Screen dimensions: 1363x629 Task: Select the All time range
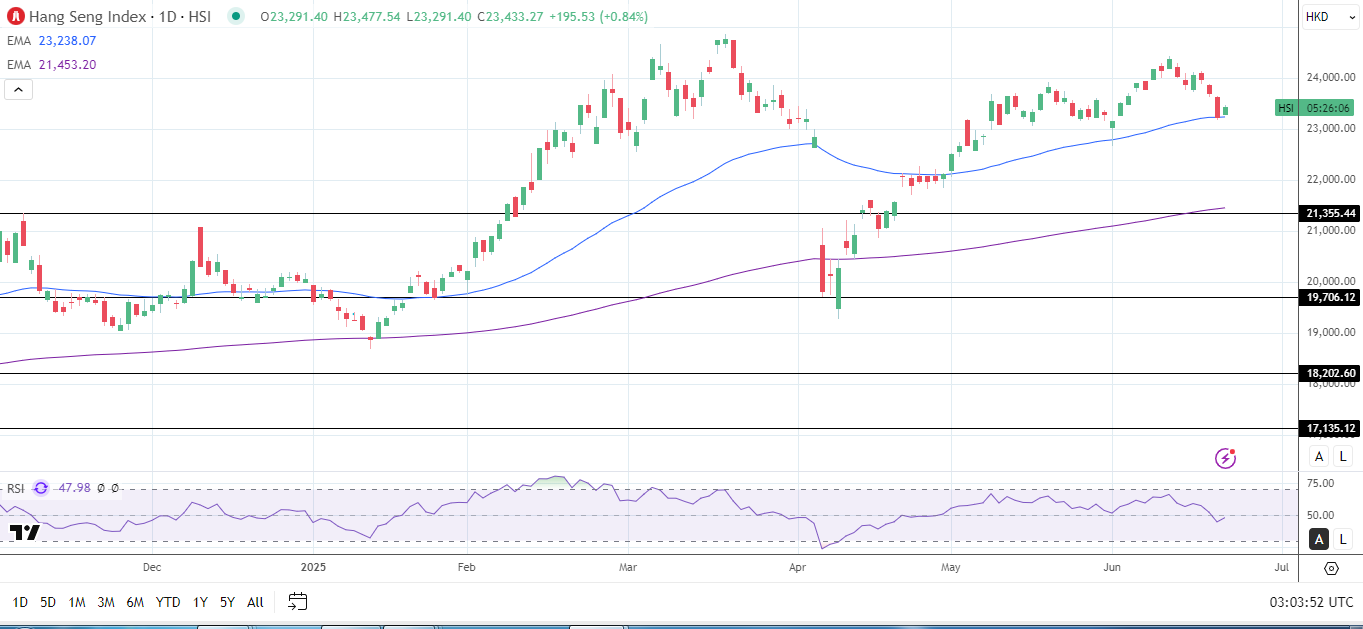pos(255,602)
